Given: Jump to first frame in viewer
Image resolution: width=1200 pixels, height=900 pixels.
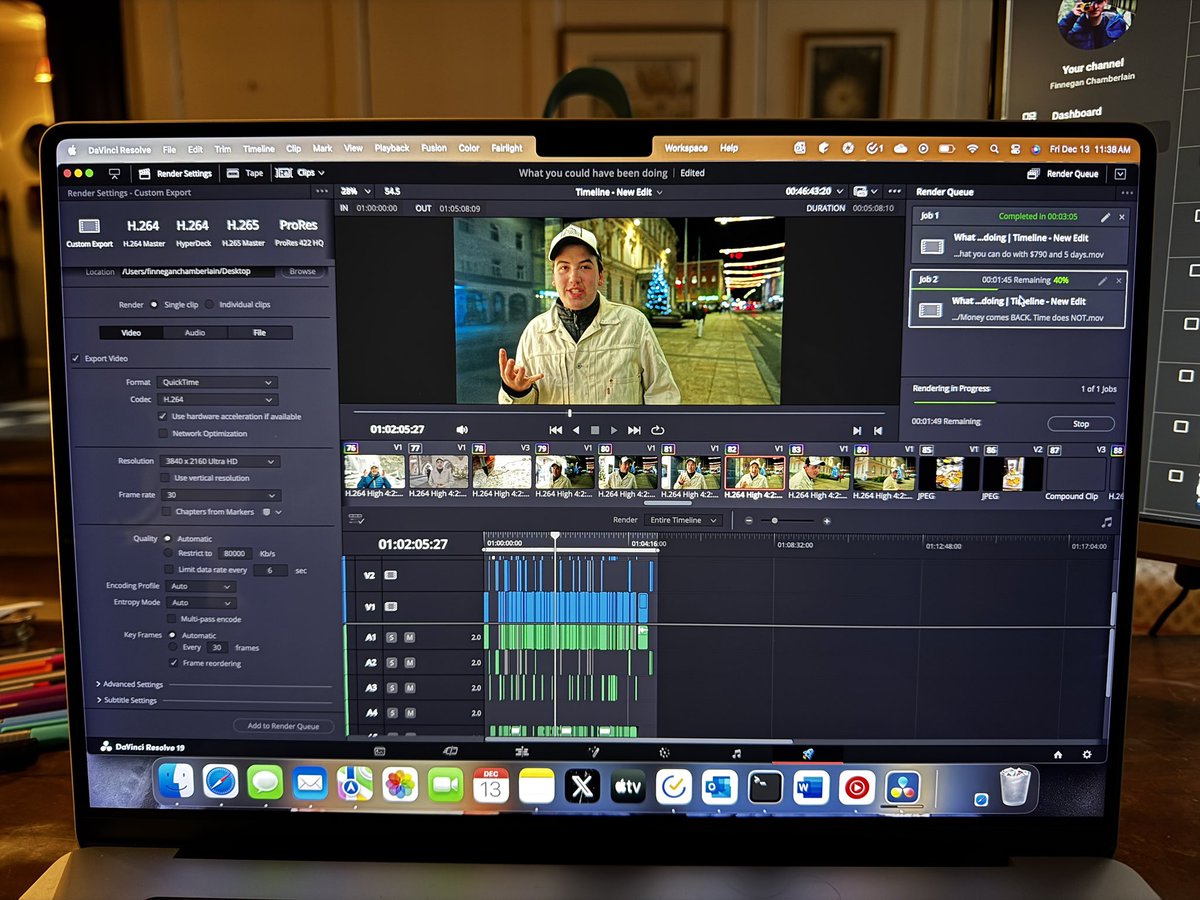Looking at the screenshot, I should click(555, 430).
